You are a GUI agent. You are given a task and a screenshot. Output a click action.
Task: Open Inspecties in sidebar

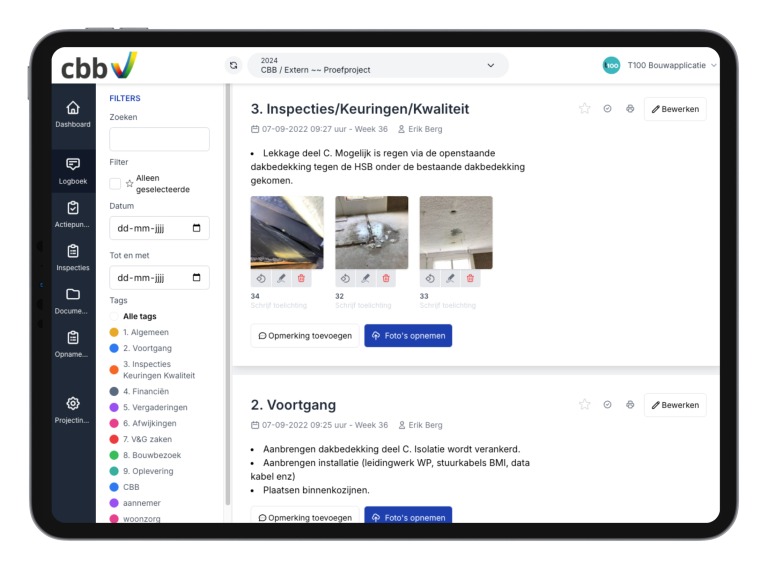pyautogui.click(x=73, y=257)
